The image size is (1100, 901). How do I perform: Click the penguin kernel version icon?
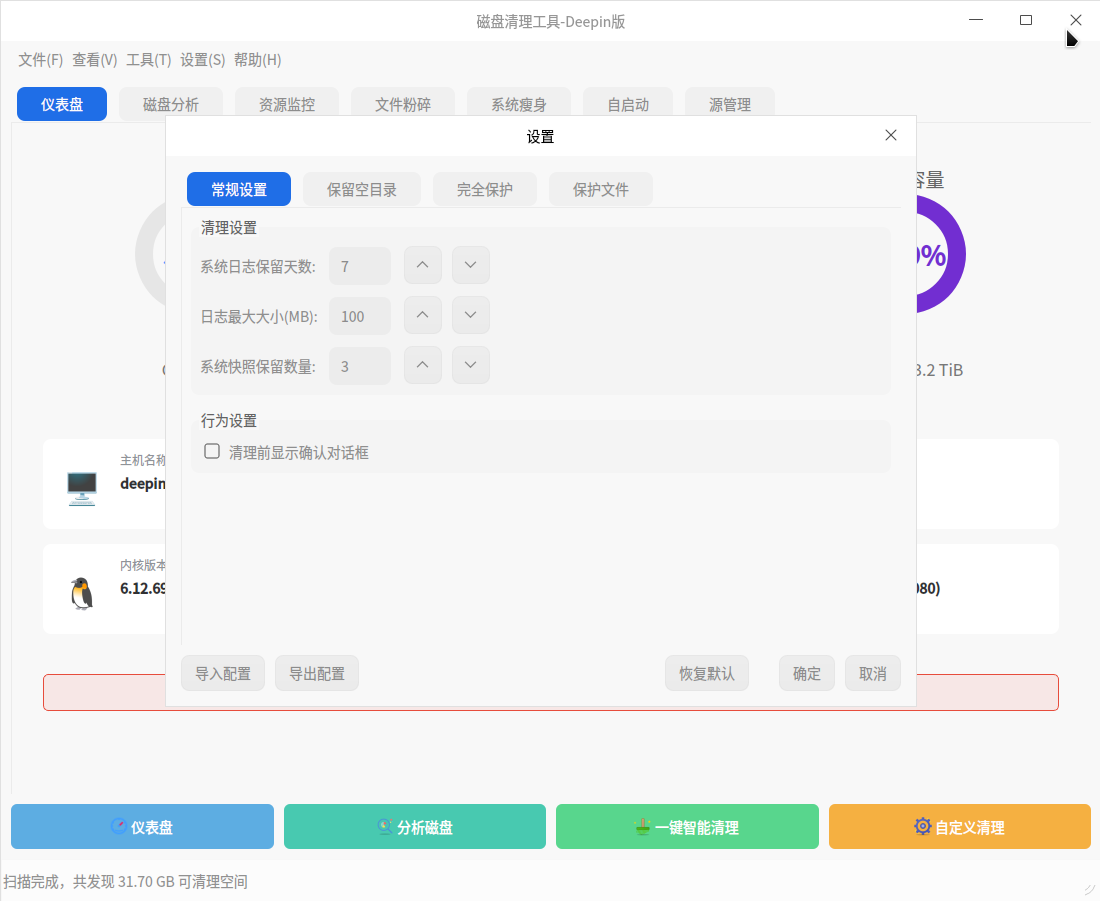point(81,593)
